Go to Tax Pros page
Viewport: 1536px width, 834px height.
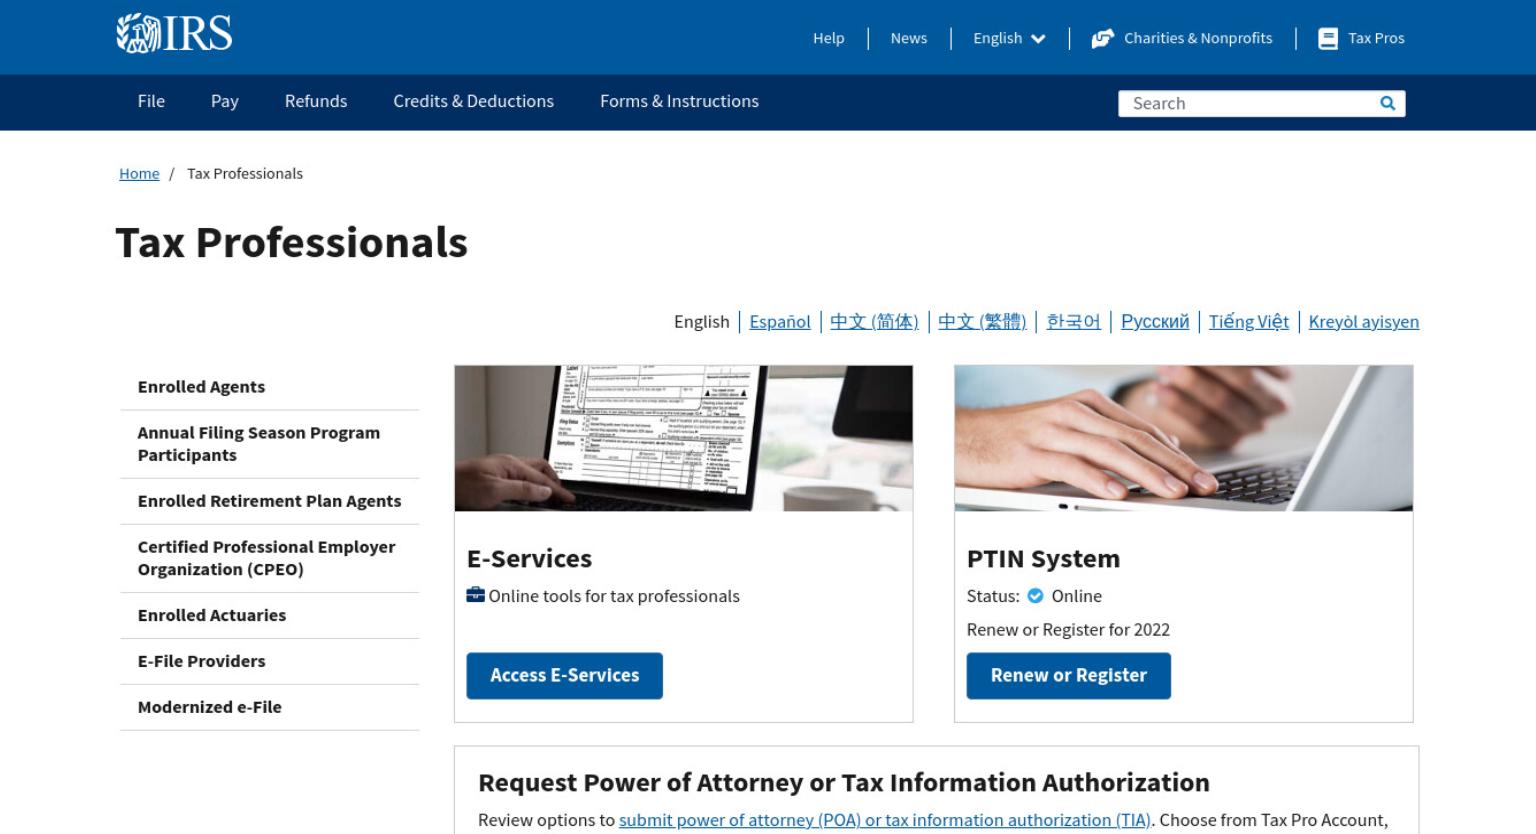point(1376,38)
